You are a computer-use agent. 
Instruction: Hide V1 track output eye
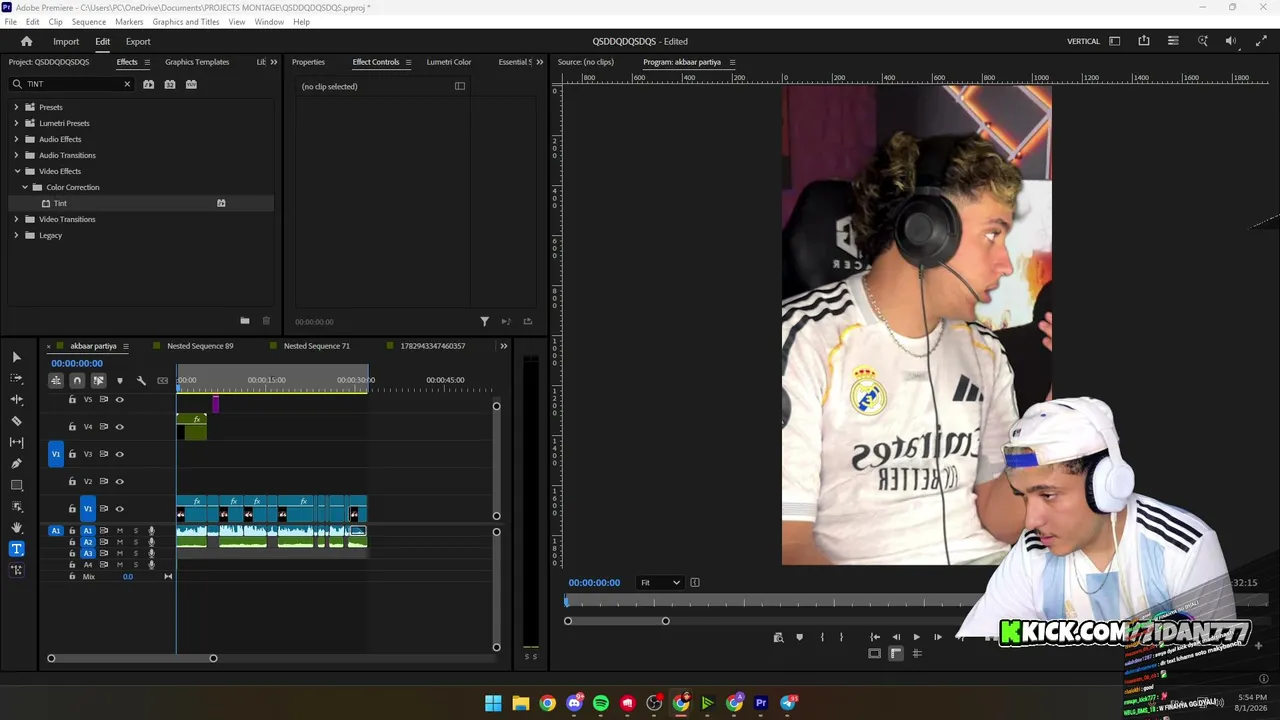pos(120,509)
